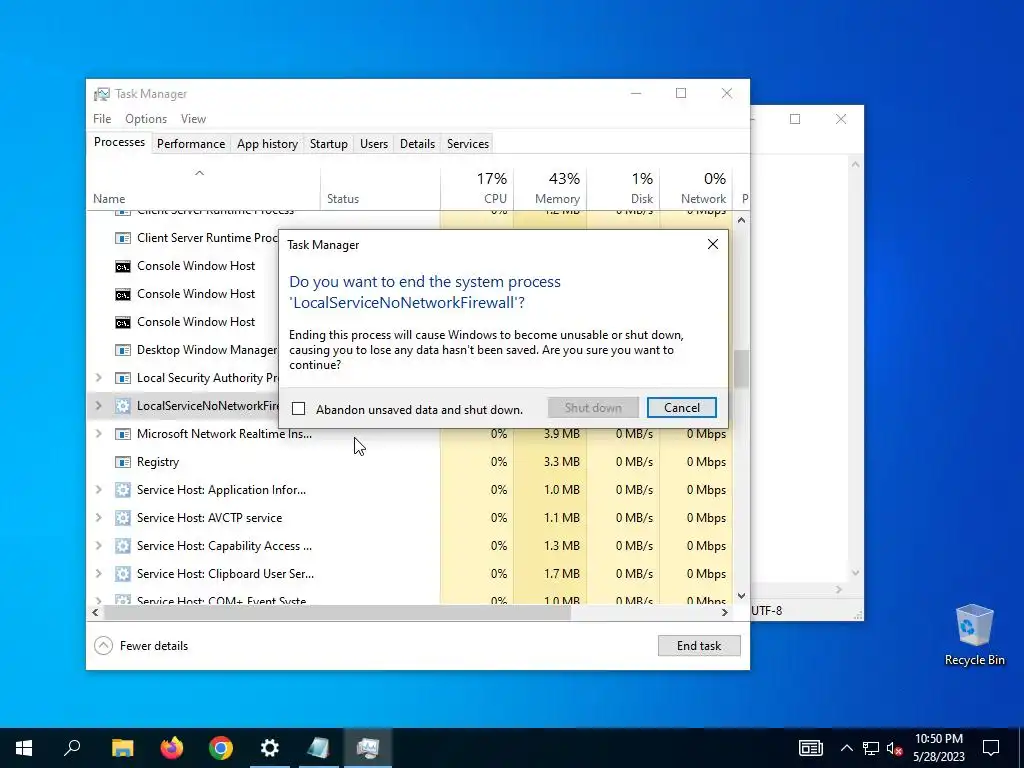Click Microsoft Network Realtime Inspection icon

click(123, 434)
